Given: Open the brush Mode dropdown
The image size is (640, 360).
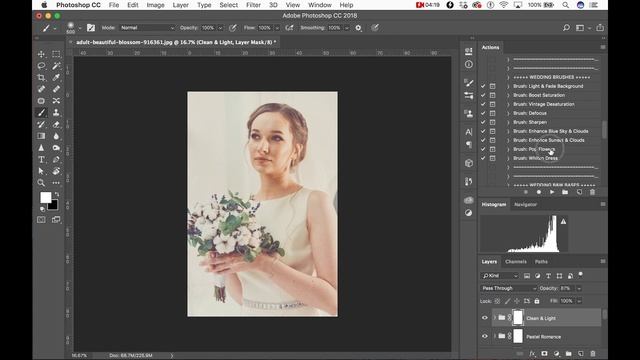Looking at the screenshot, I should point(147,28).
